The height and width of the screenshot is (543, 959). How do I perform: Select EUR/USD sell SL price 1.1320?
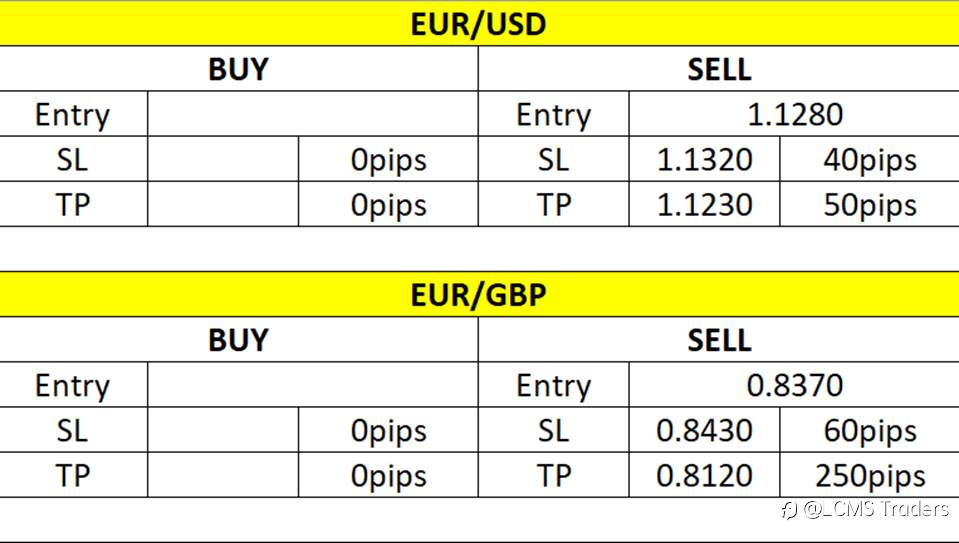[705, 159]
